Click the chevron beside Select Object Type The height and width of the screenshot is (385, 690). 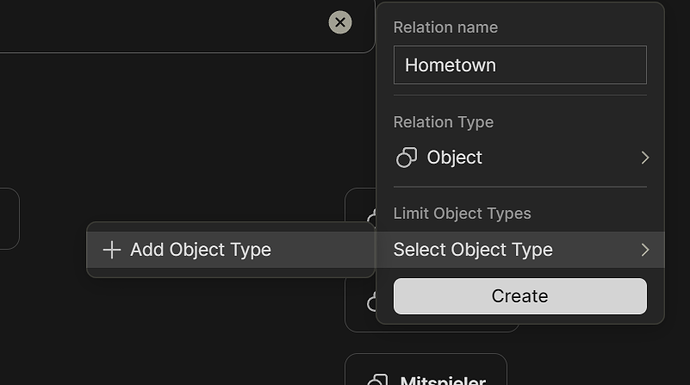click(x=645, y=250)
